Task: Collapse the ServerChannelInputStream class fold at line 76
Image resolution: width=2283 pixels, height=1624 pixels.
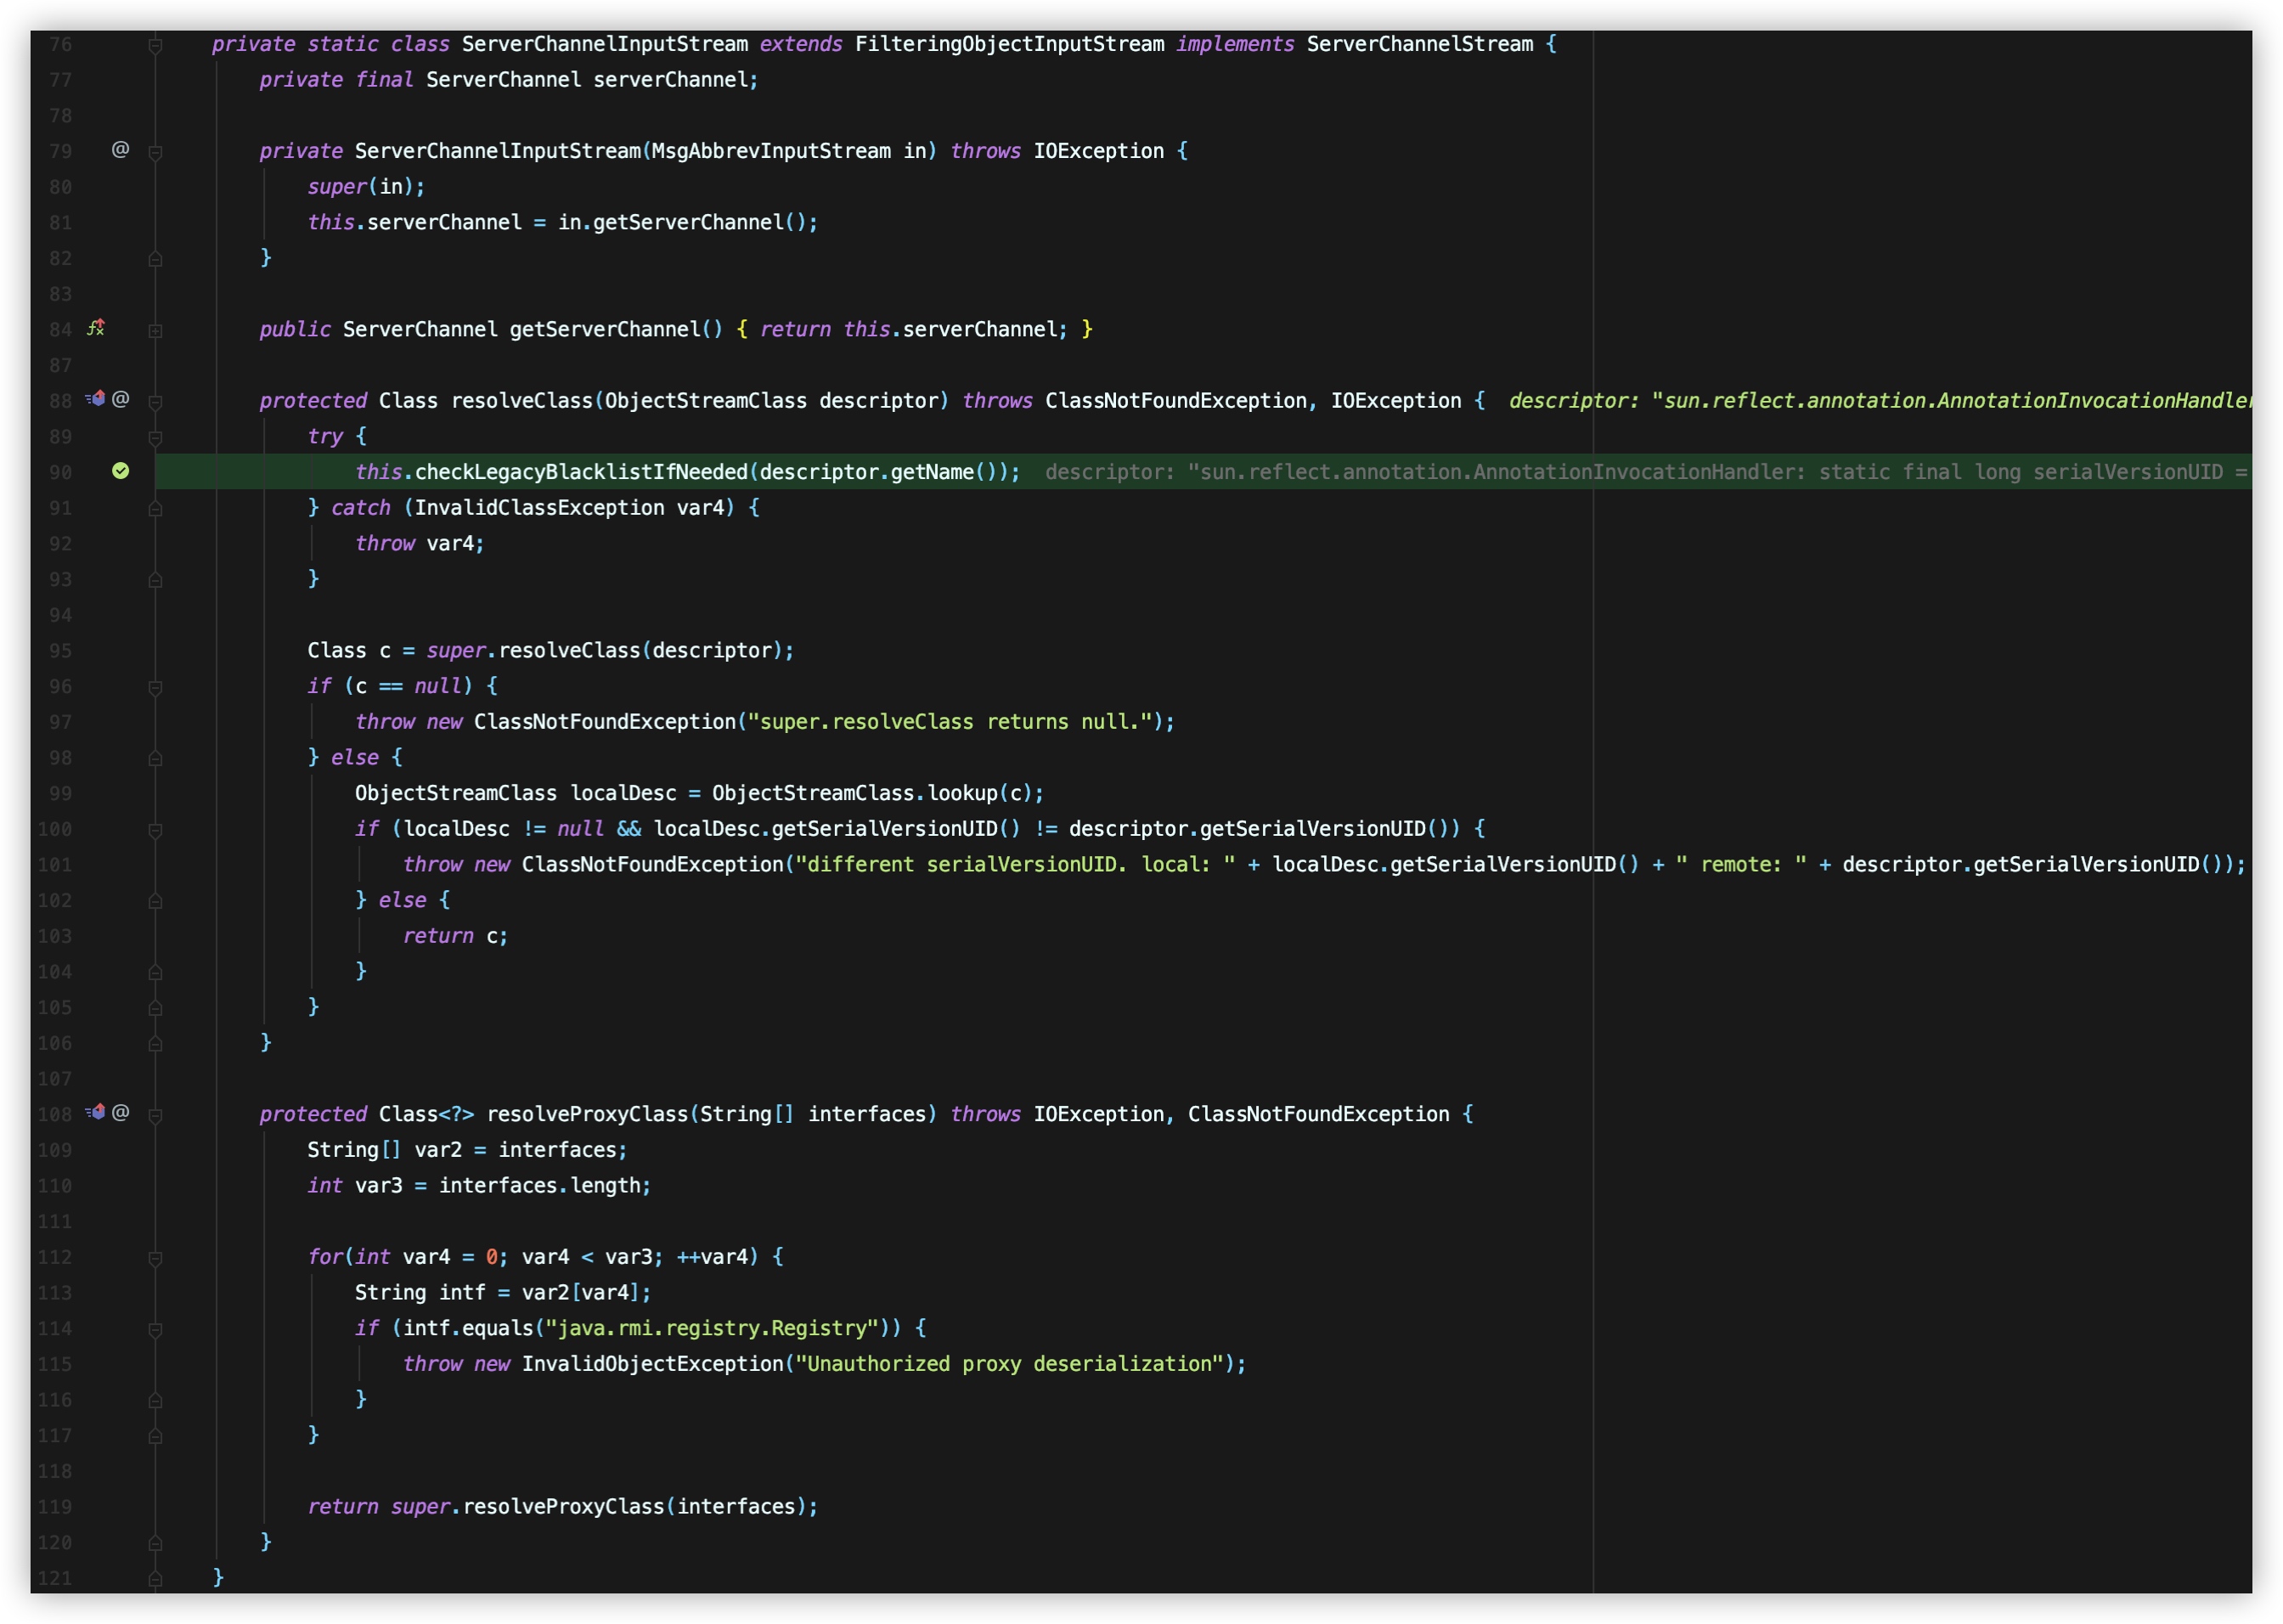Action: 155,45
